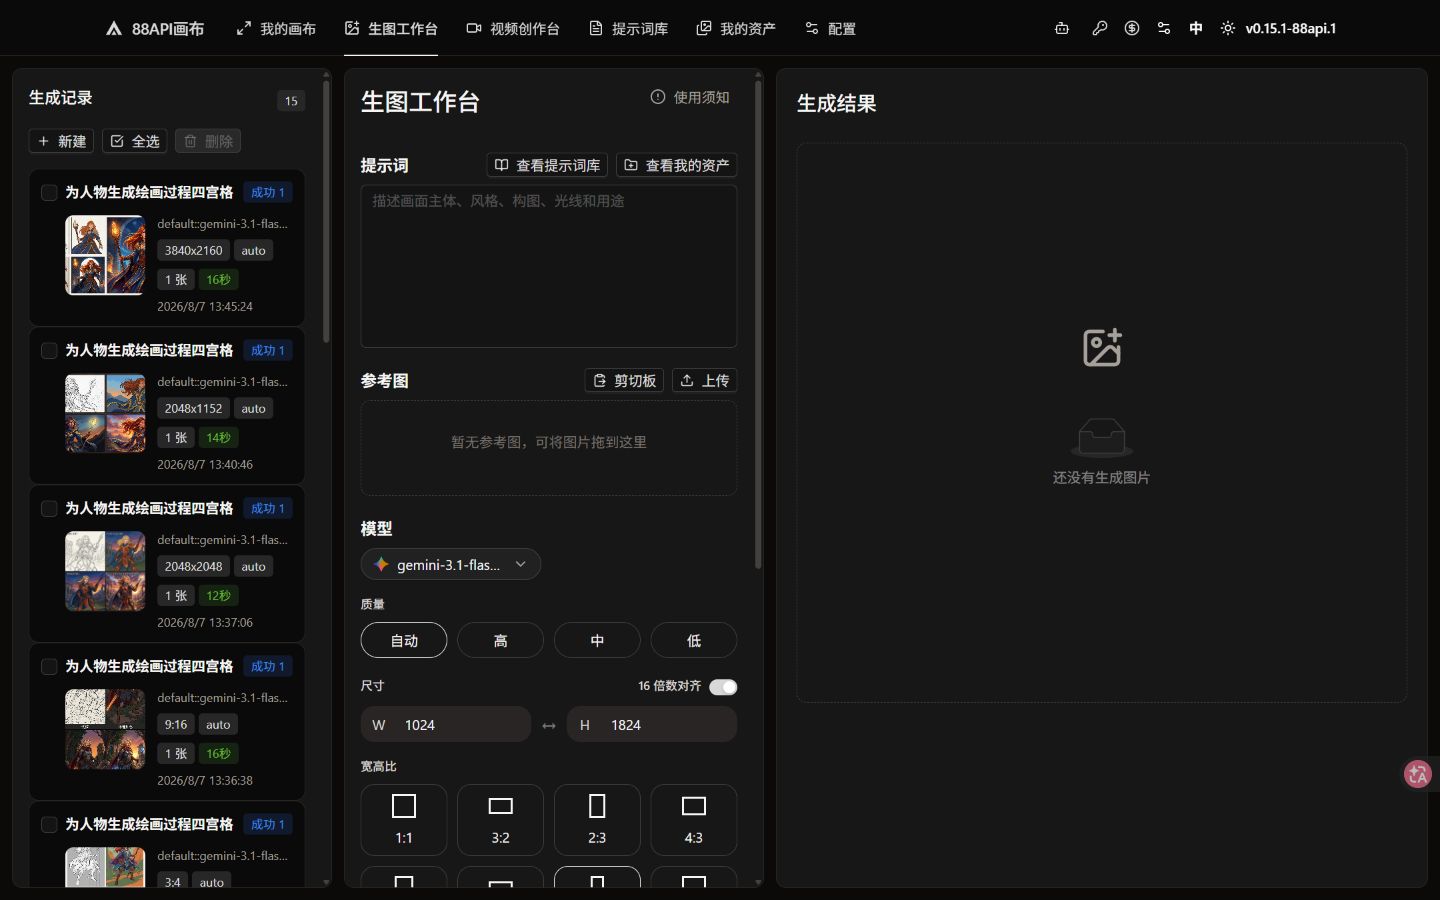
Task: Go to 提示词库 tab
Action: [628, 29]
